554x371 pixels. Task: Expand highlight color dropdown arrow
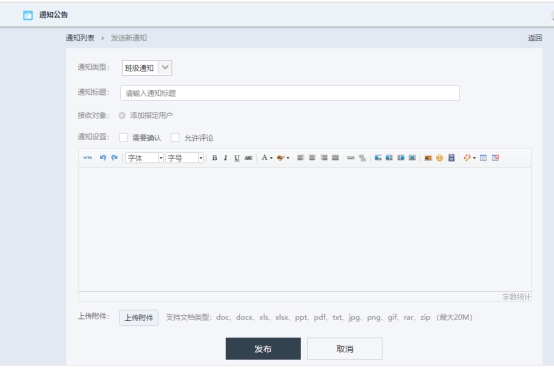pyautogui.click(x=288, y=158)
